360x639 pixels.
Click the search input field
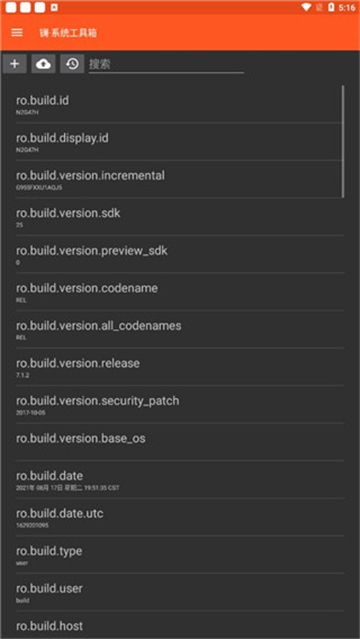coord(166,64)
